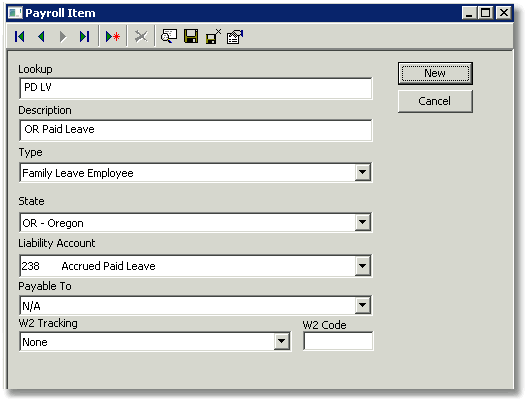Save record using floppy disk icon
Viewport: 528px width, 403px height.
tap(191, 36)
